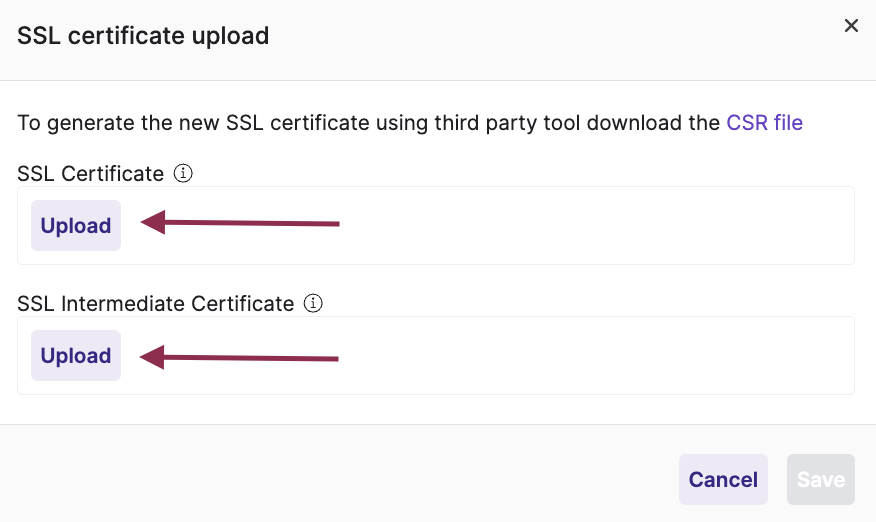Screen dimensions: 876x522
Task: Upload a file for SSL Intermediate Certificate
Action: pos(76,355)
